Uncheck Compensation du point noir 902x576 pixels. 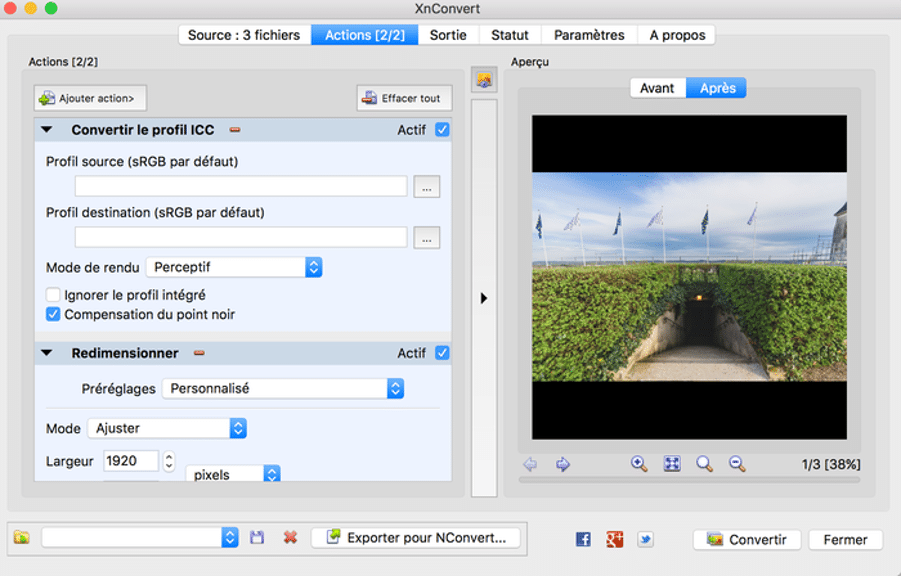pos(53,314)
